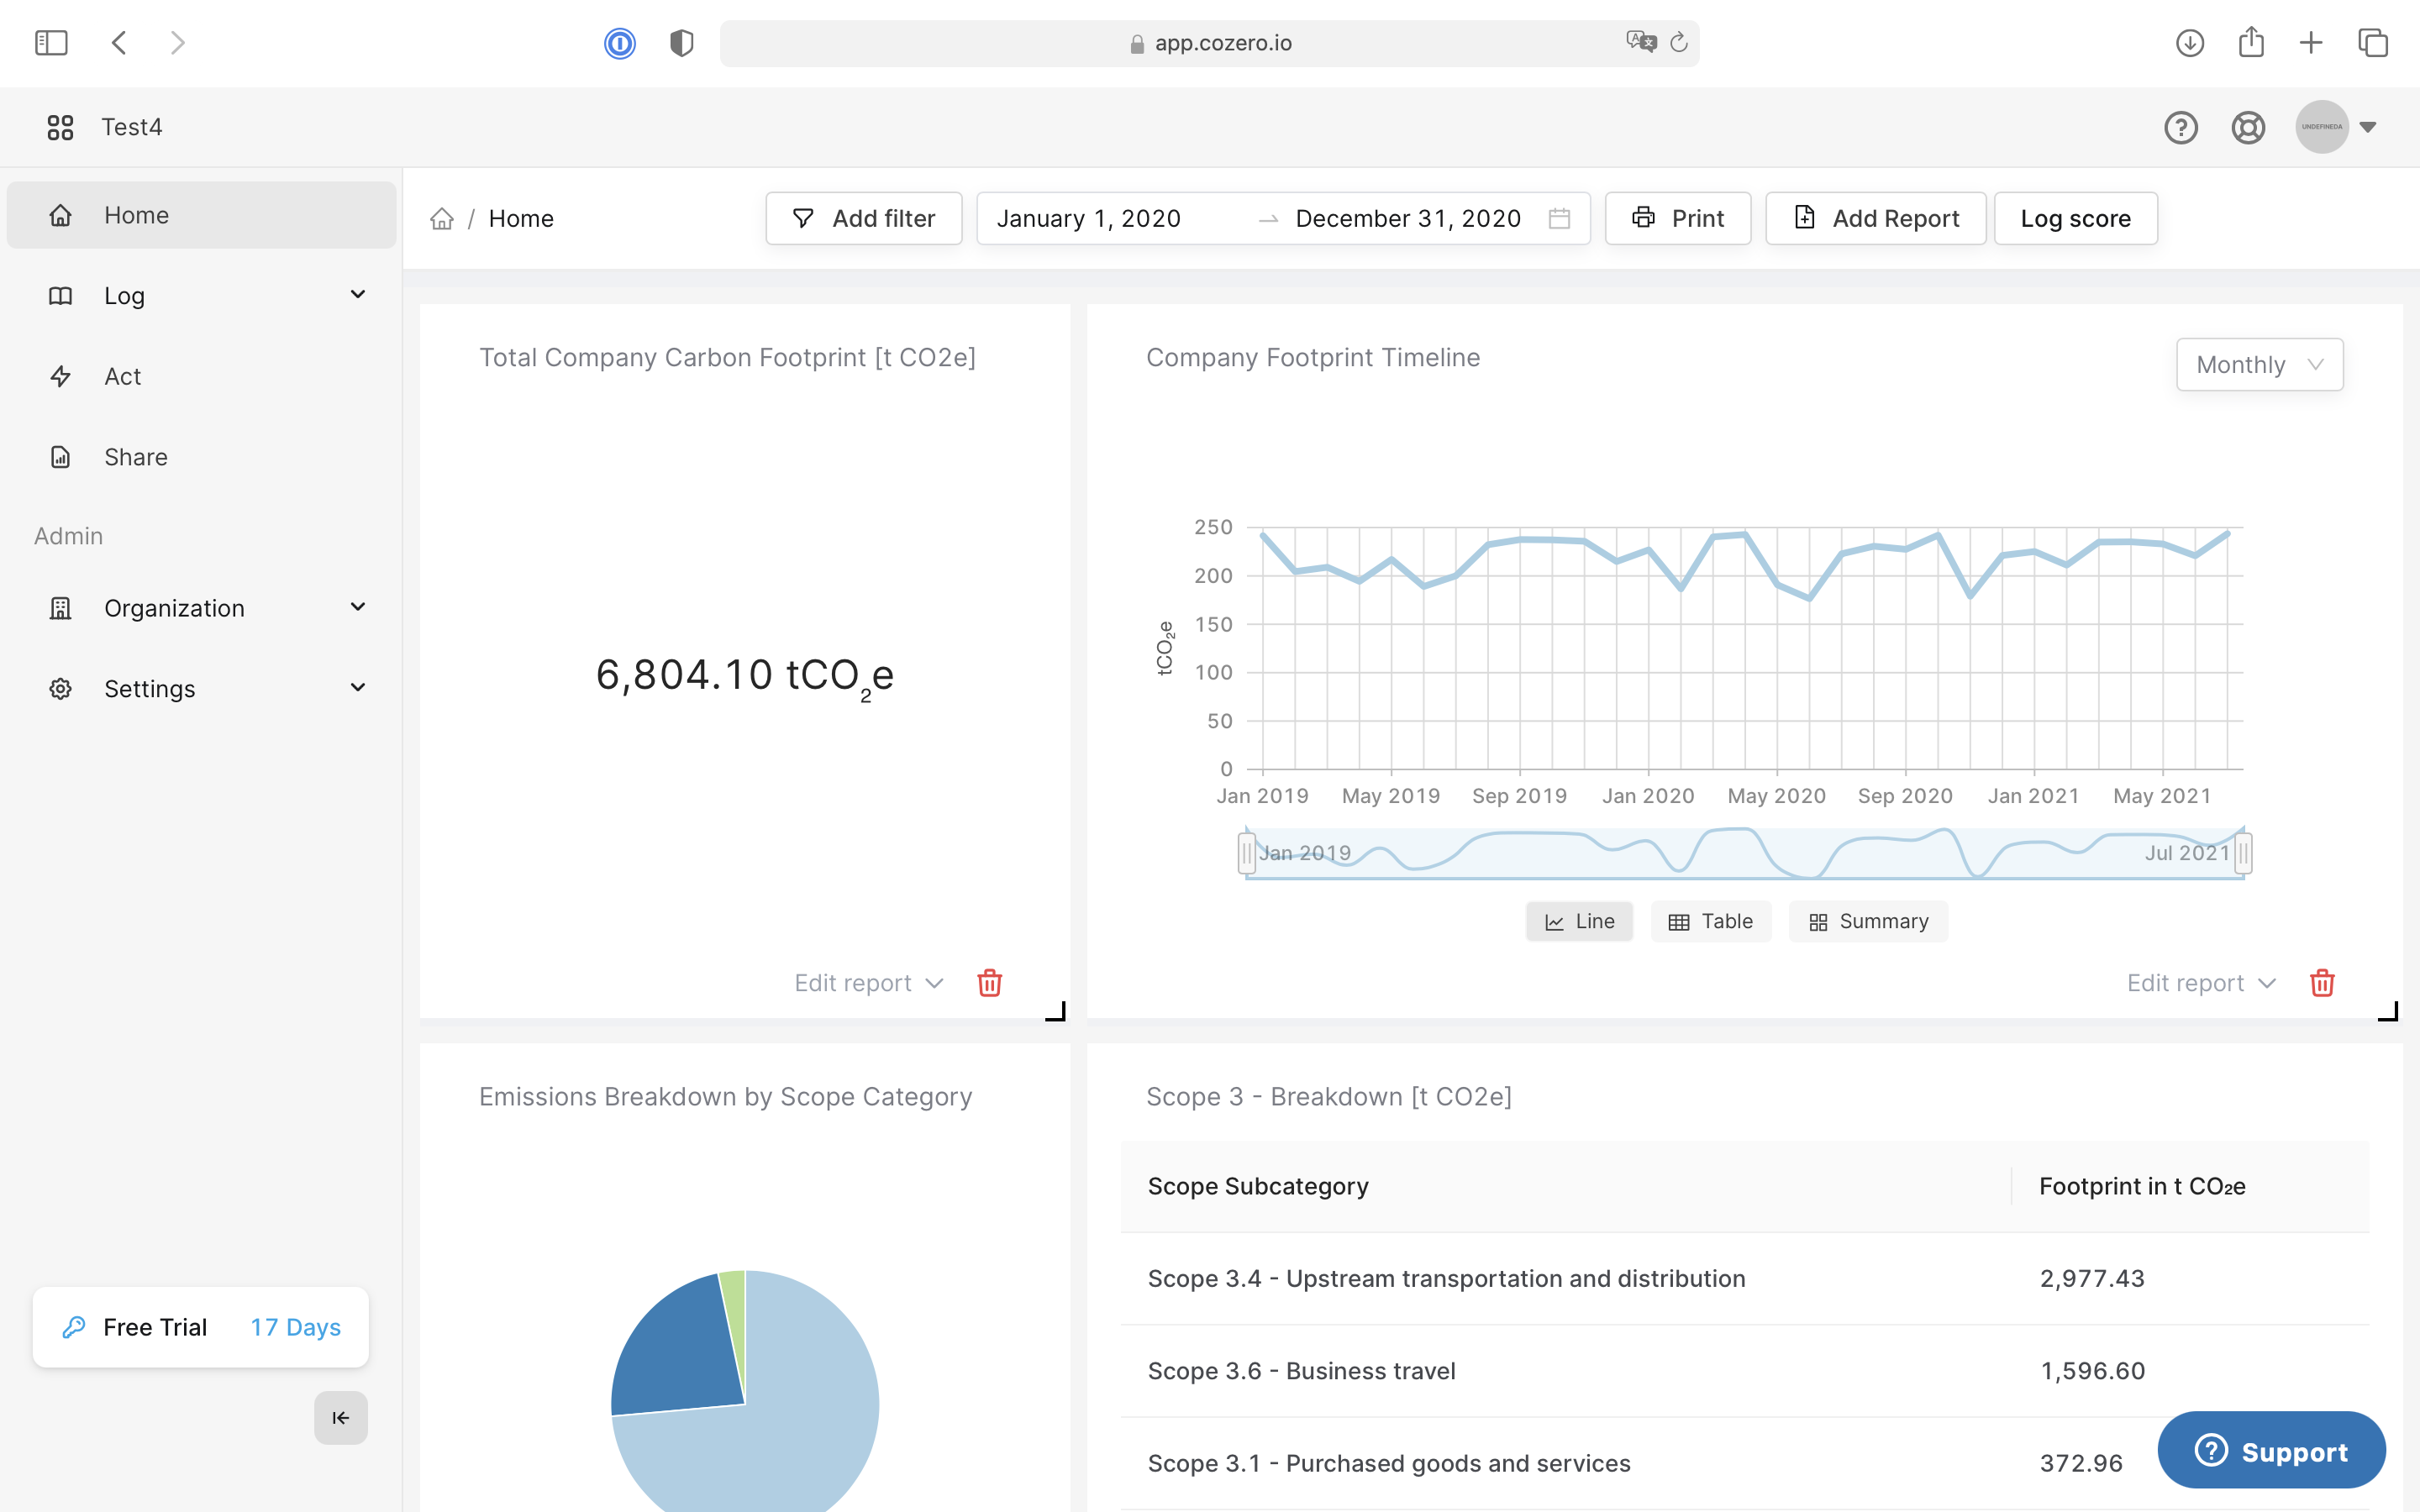Delete the Total Company Carbon Footprint report
The height and width of the screenshot is (1512, 2420).
[990, 982]
